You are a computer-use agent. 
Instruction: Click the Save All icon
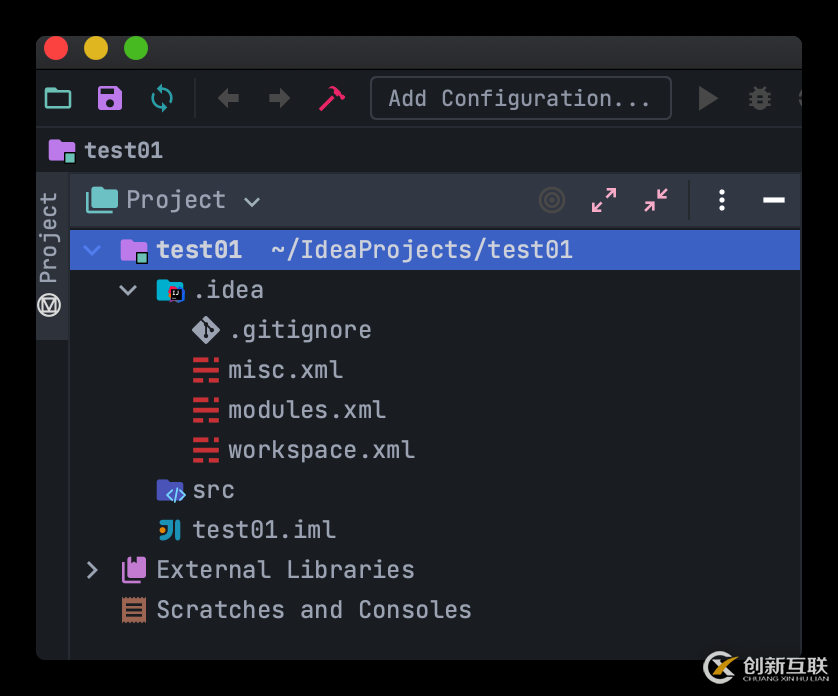point(110,97)
